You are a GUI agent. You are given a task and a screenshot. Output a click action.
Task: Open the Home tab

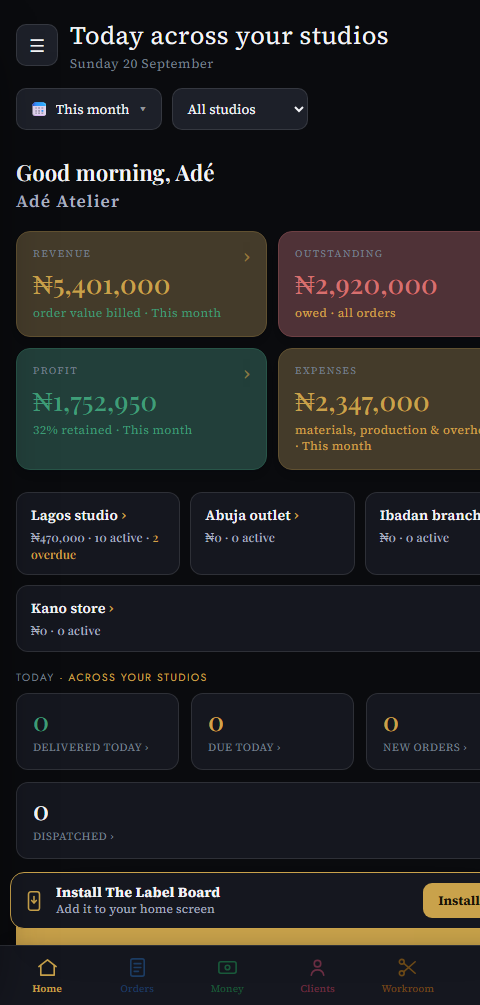pyautogui.click(x=47, y=976)
